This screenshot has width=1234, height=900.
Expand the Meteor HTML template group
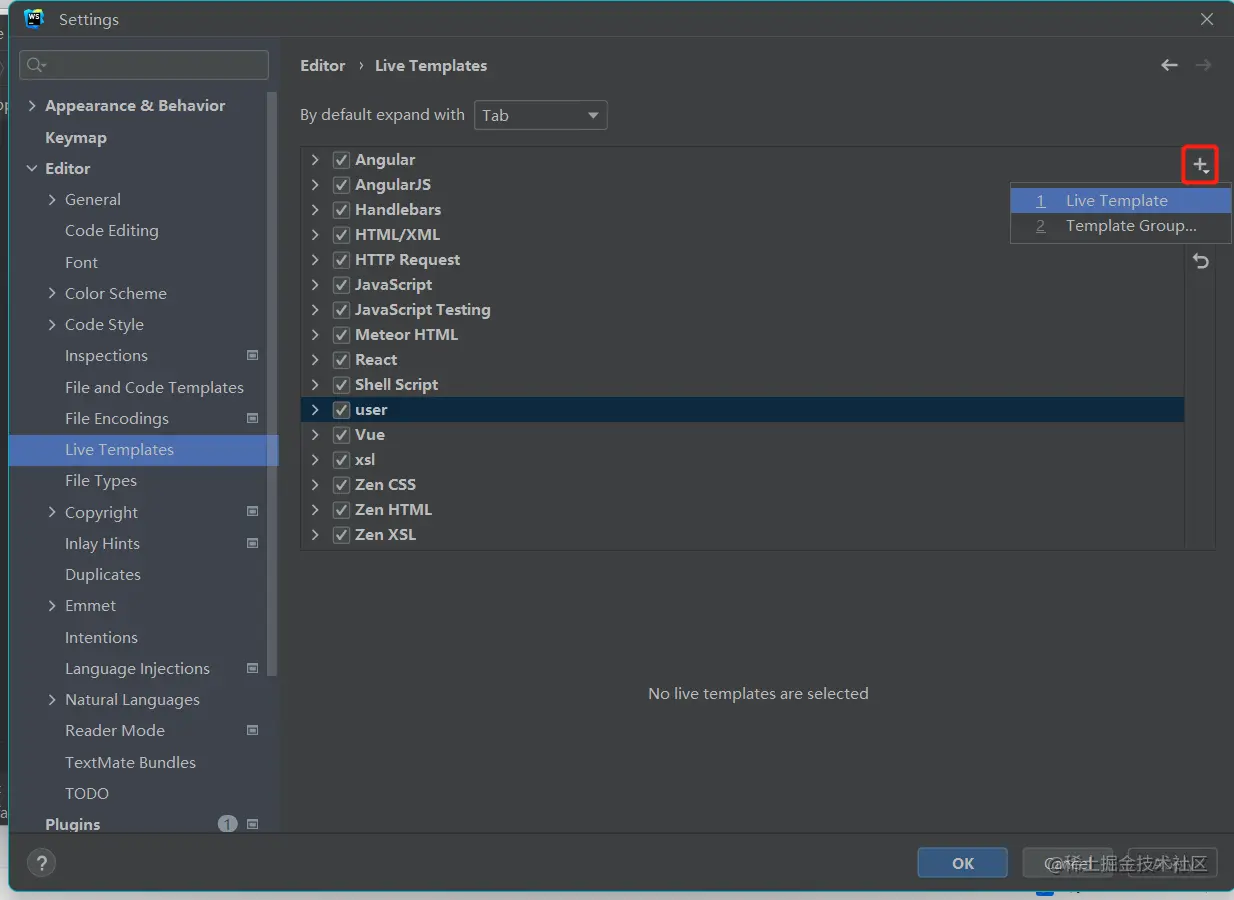click(315, 335)
